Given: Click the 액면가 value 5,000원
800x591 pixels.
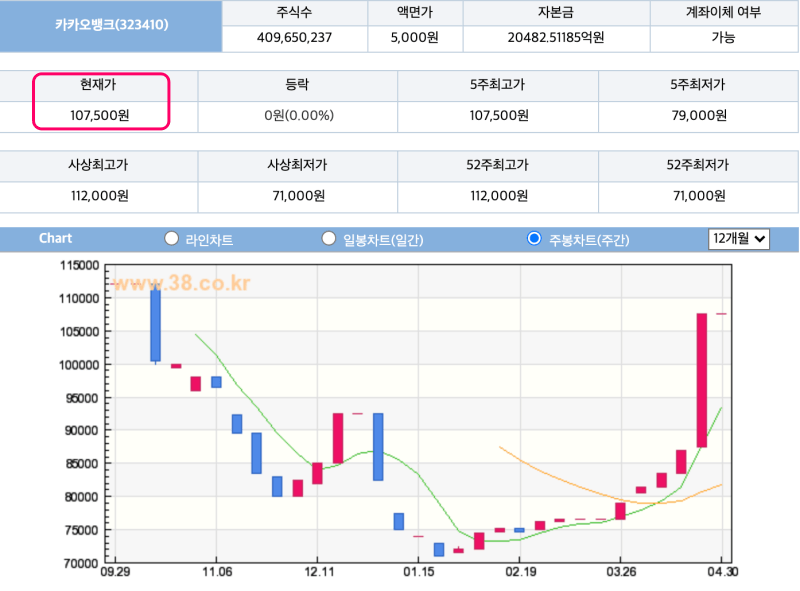Looking at the screenshot, I should pos(414,38).
